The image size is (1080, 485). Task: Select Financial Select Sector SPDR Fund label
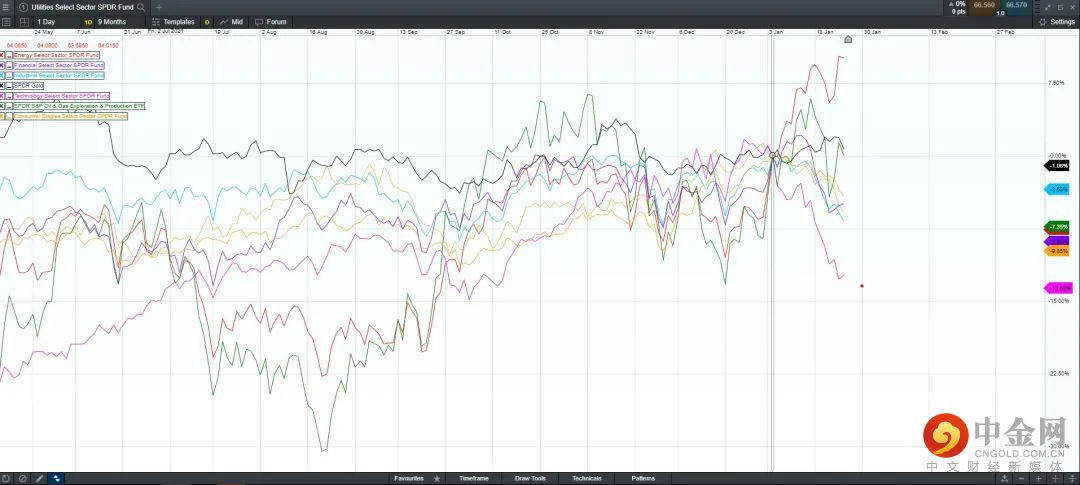(x=59, y=65)
